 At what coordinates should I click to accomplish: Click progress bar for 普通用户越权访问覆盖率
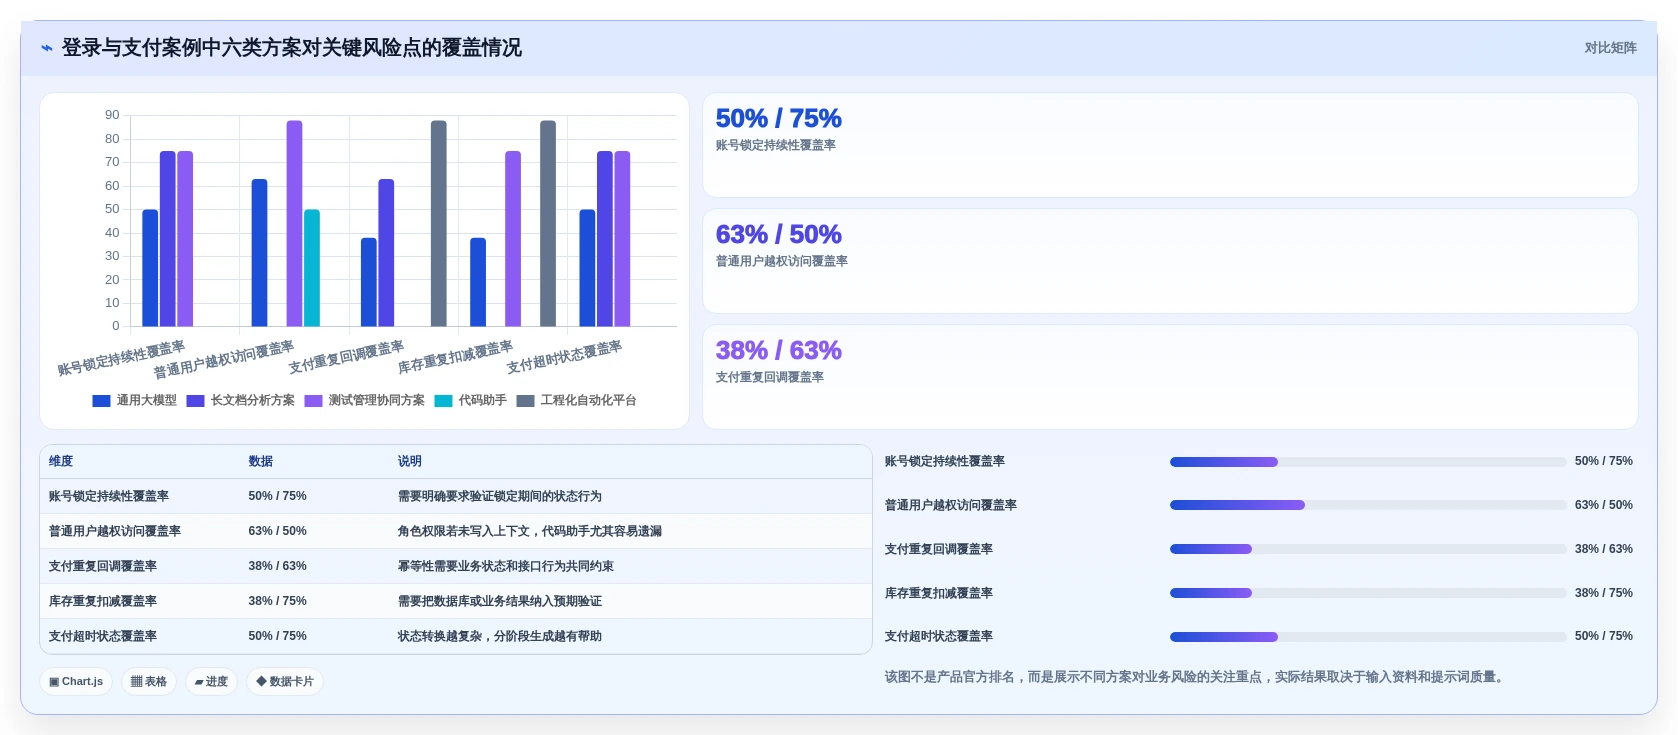[x=1368, y=505]
